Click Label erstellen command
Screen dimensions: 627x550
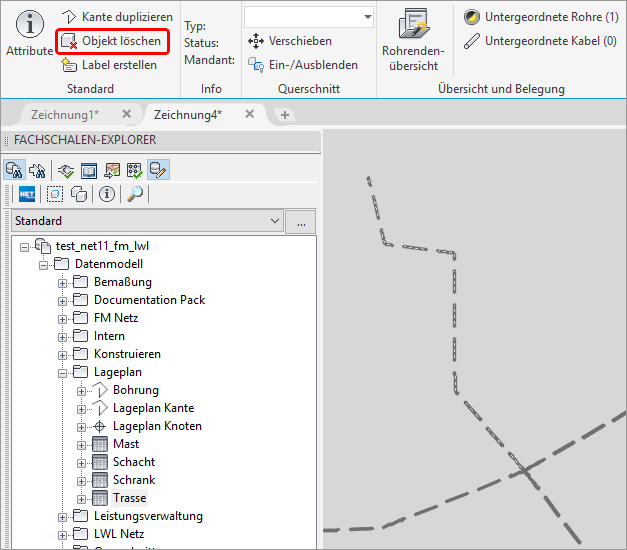pyautogui.click(x=109, y=65)
